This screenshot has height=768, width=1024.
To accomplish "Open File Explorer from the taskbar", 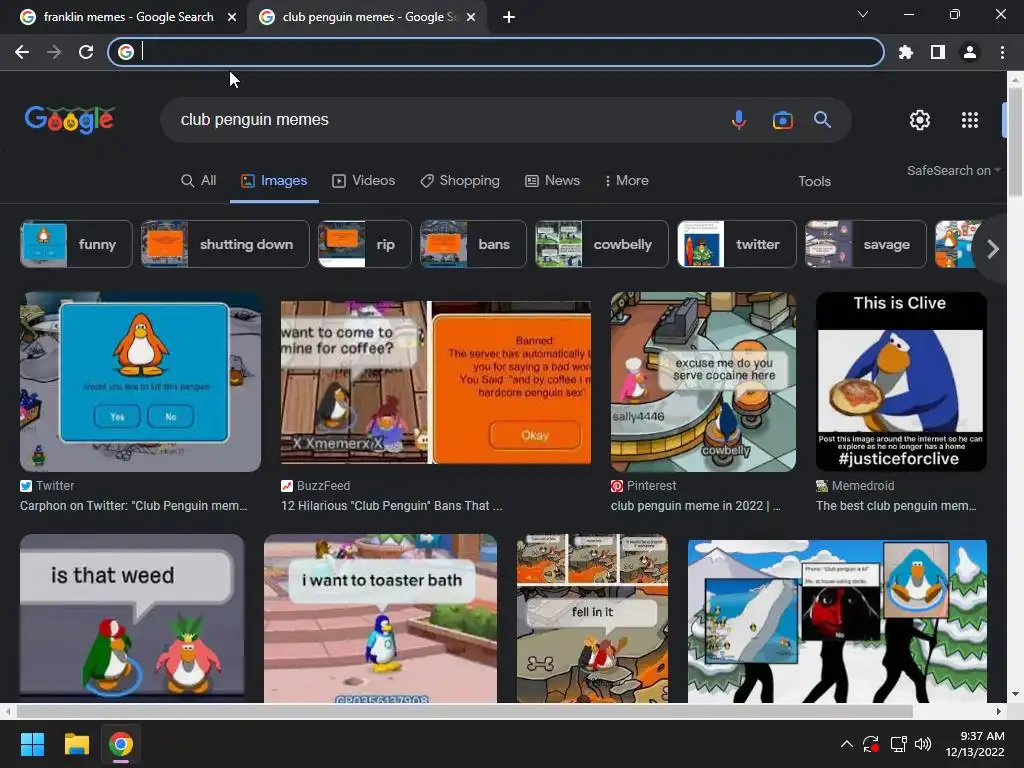I will 76,744.
